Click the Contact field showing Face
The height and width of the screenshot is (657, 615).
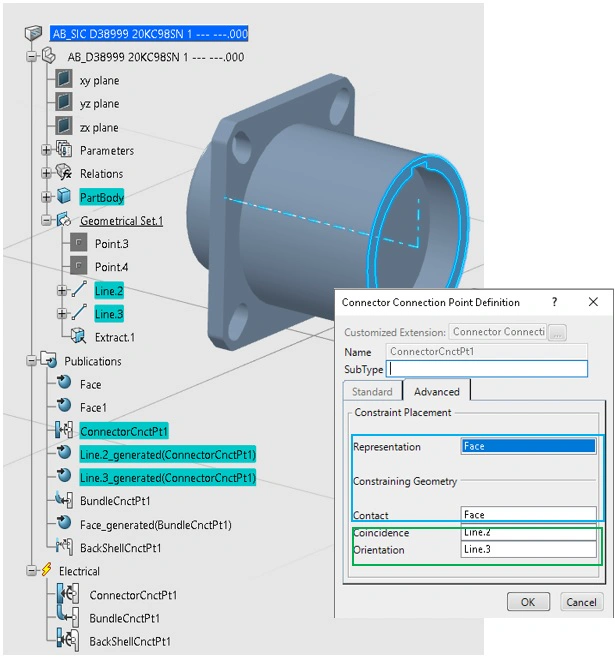(528, 514)
